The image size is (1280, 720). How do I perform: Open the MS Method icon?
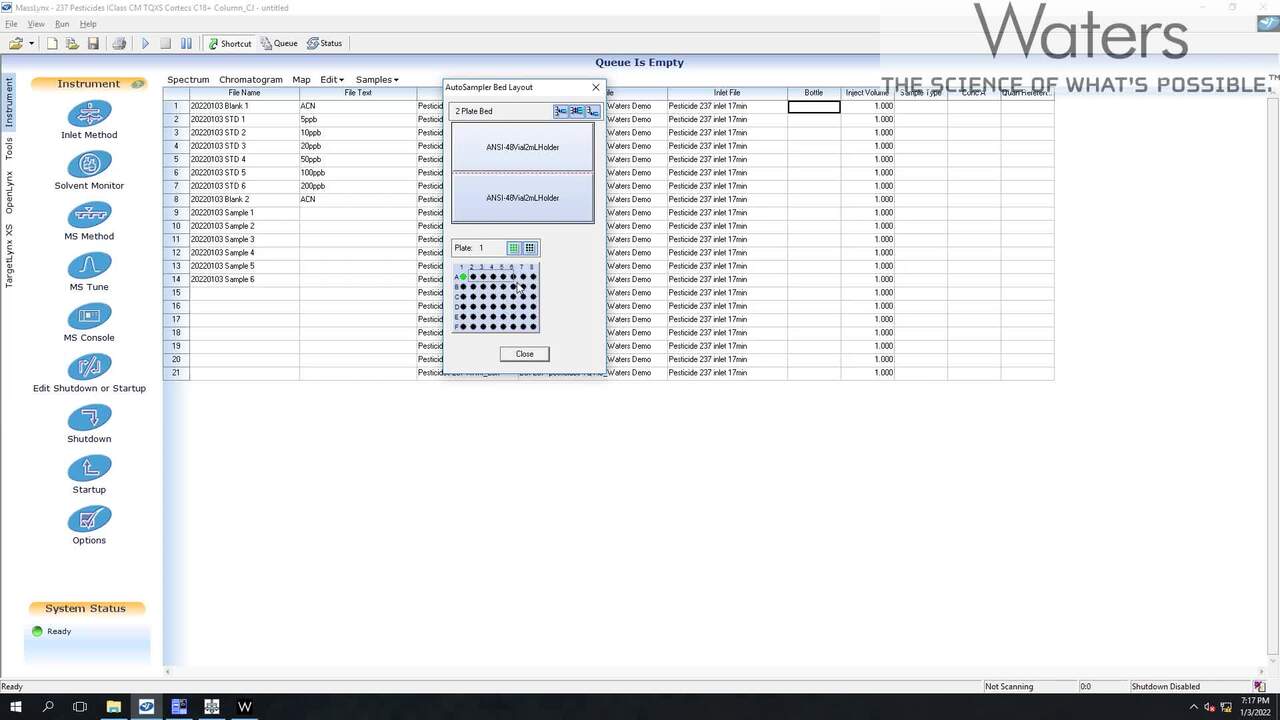(x=89, y=216)
